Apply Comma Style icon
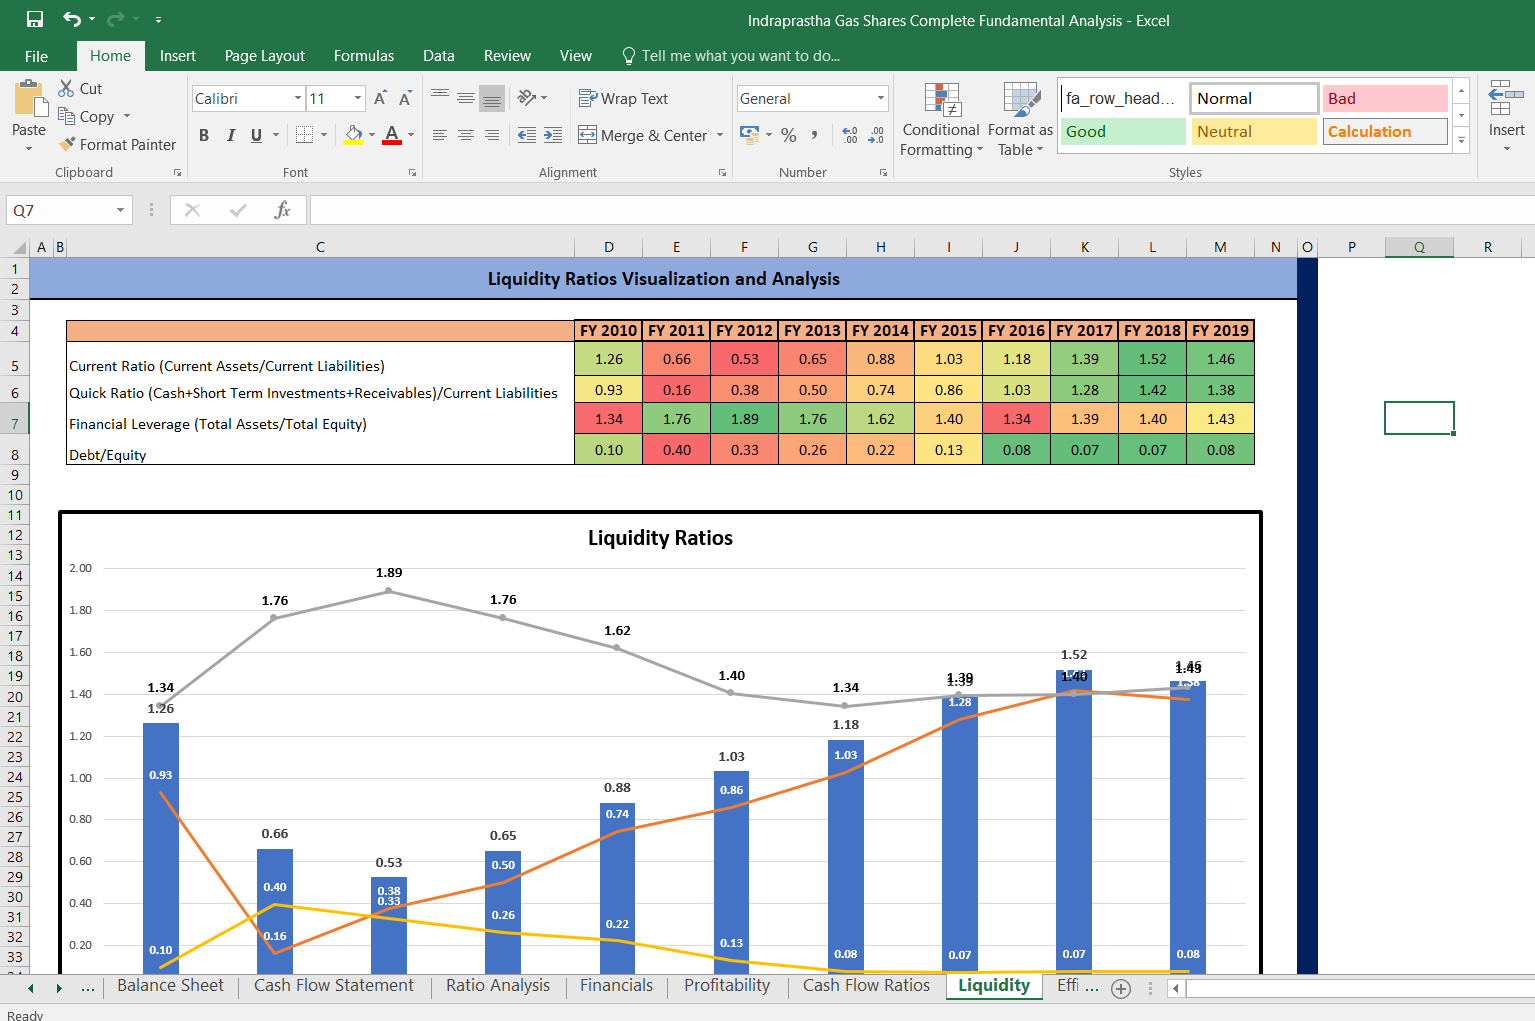This screenshot has width=1535, height=1021. point(814,134)
